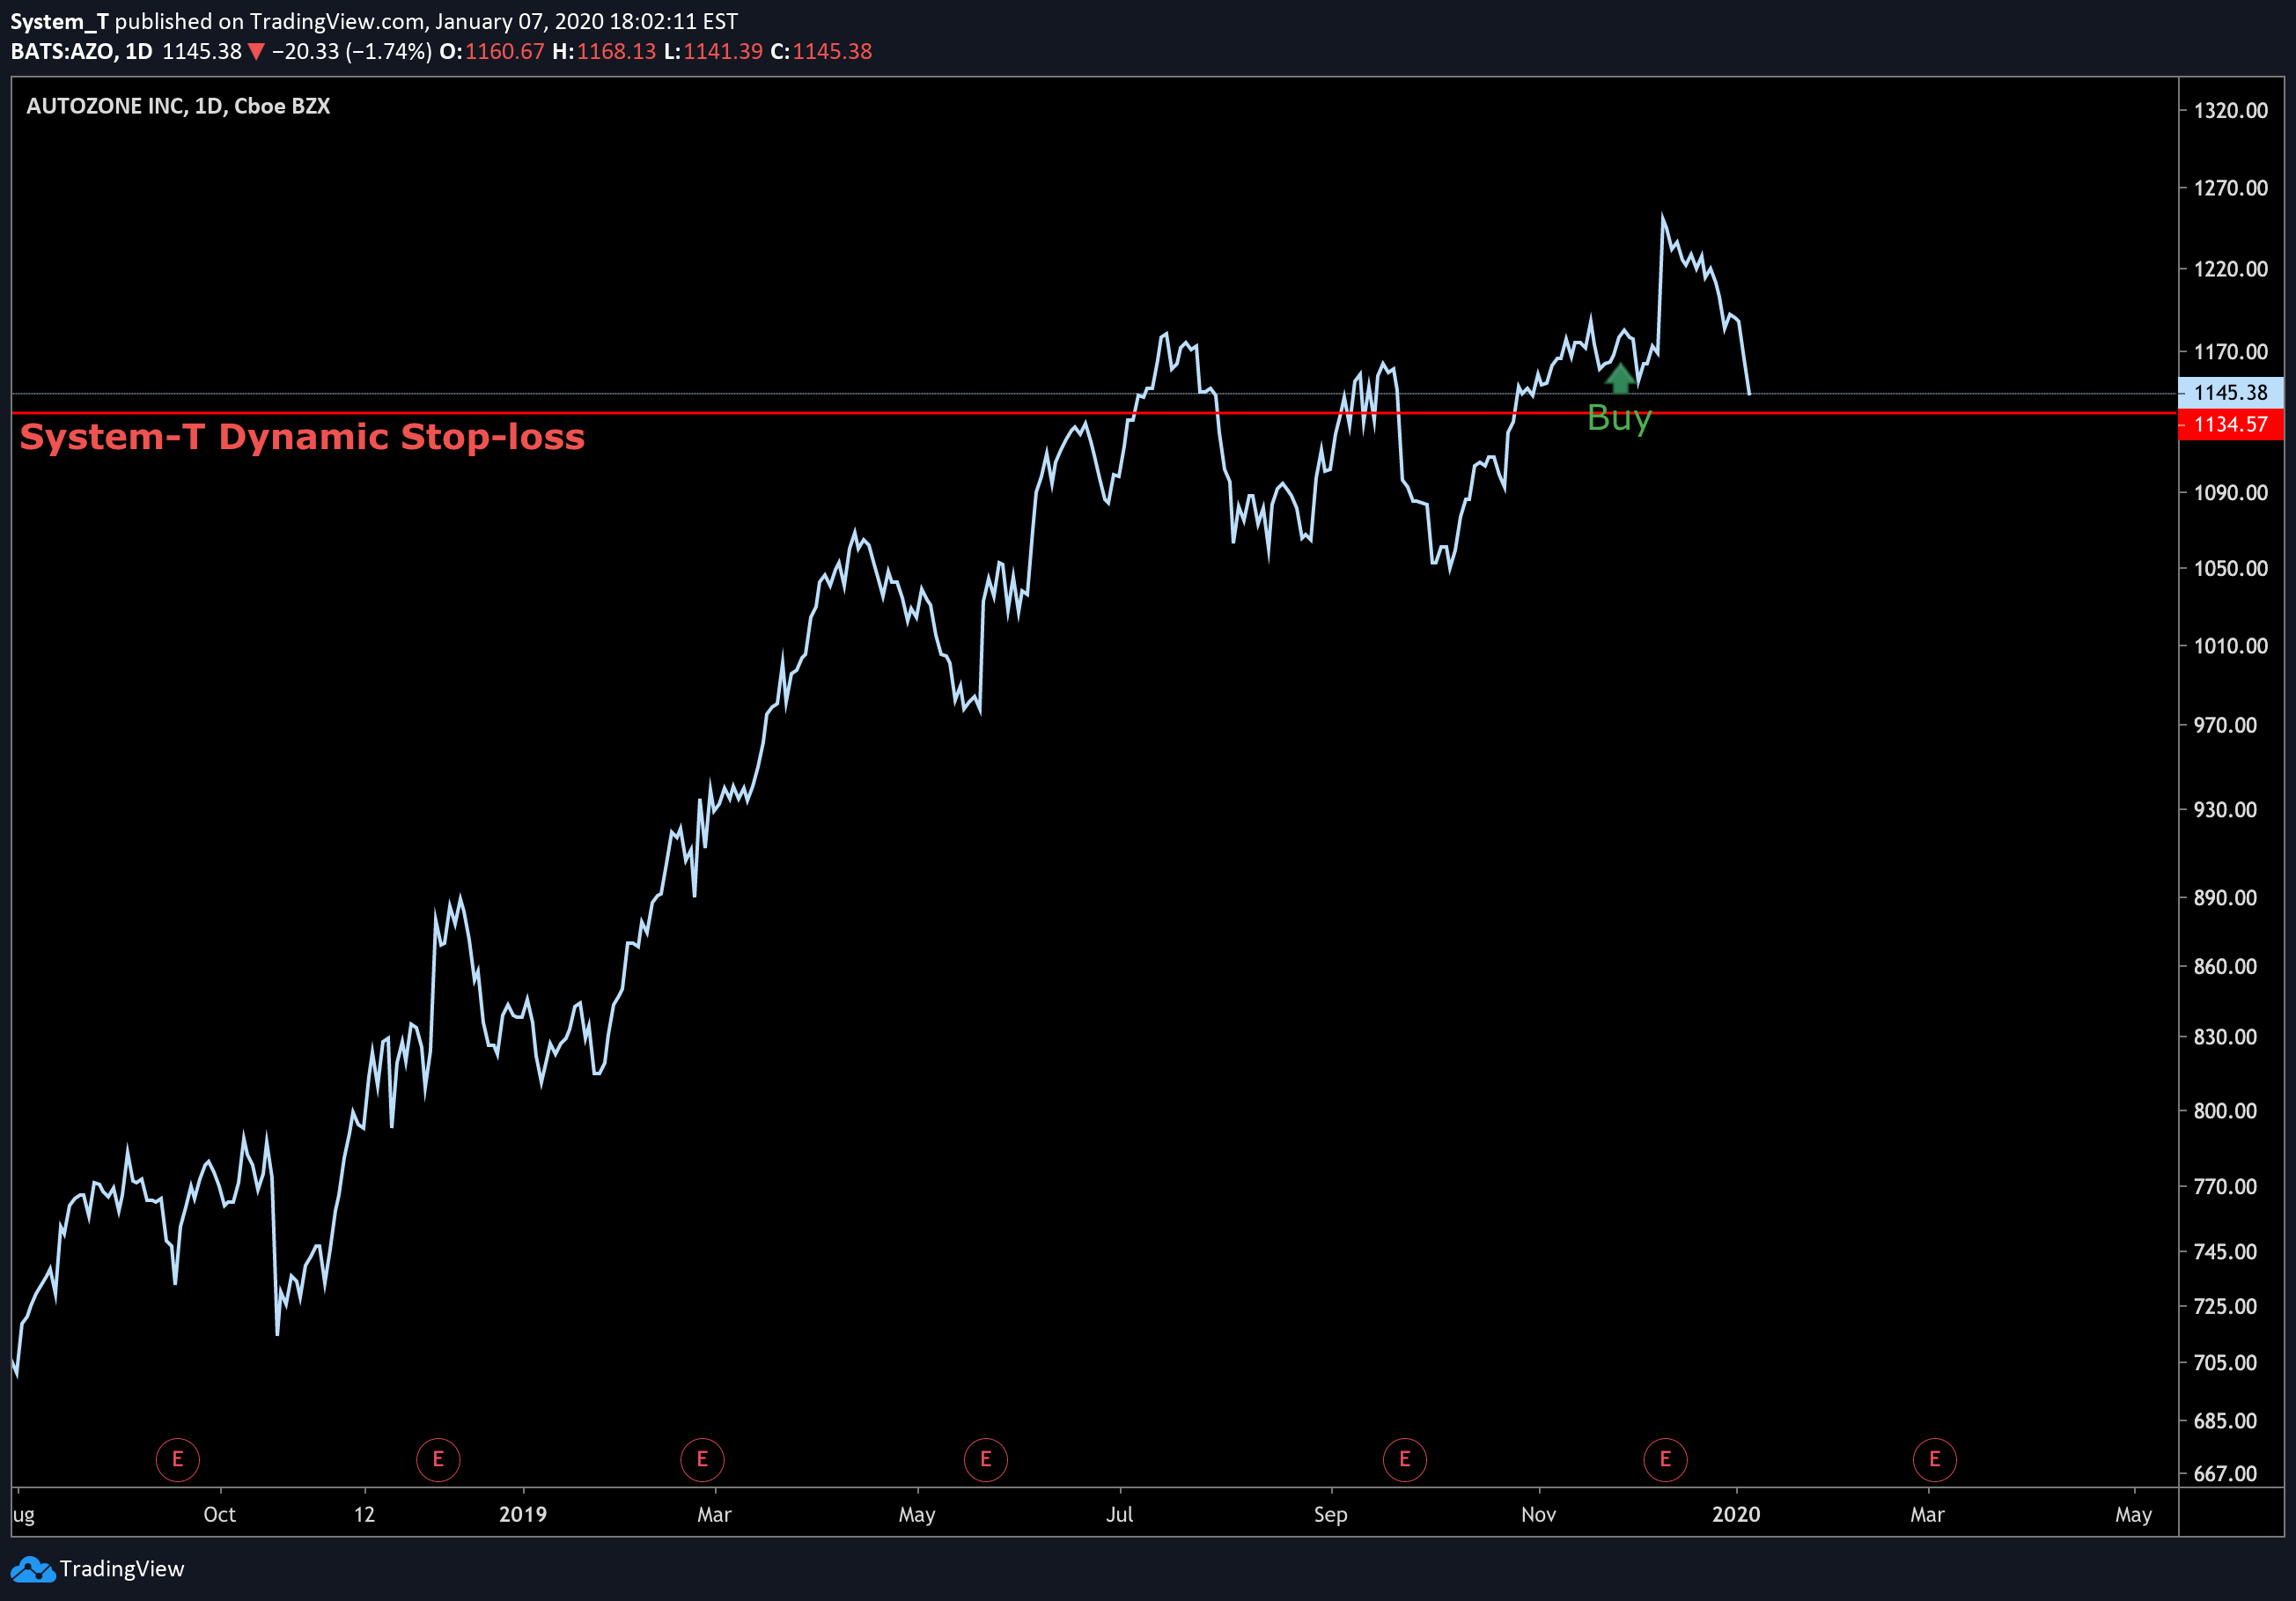This screenshot has width=2296, height=1601.
Task: Click the 12 time axis label
Action: (x=364, y=1515)
